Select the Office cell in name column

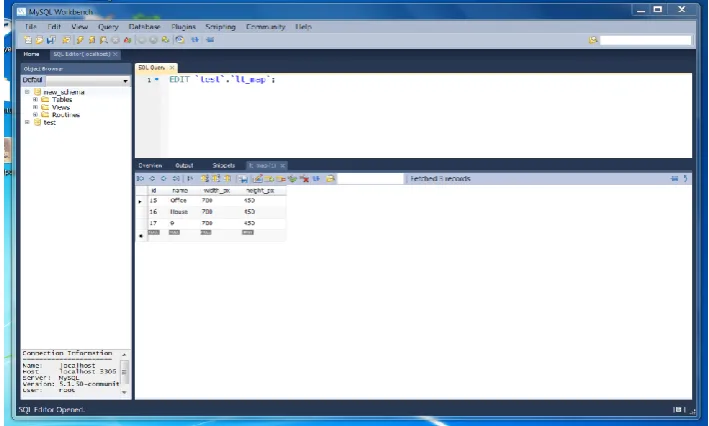[178, 200]
